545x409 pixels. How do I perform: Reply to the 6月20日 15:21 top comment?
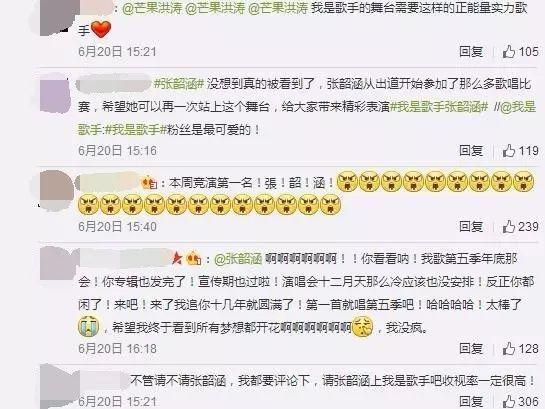click(471, 52)
